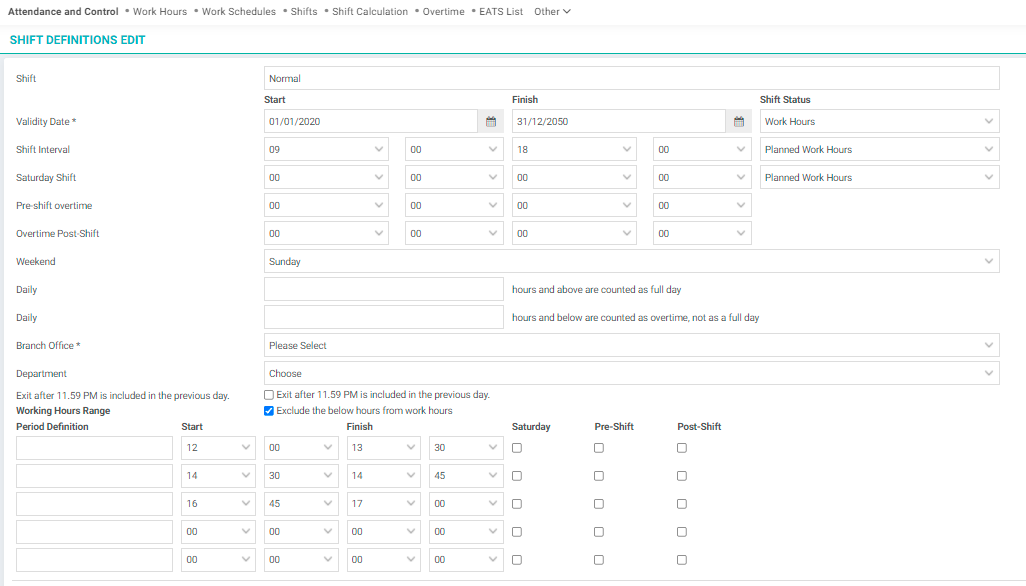The height and width of the screenshot is (586, 1026).
Task: Click Period Definition field in 14:30 row
Action: (x=94, y=476)
